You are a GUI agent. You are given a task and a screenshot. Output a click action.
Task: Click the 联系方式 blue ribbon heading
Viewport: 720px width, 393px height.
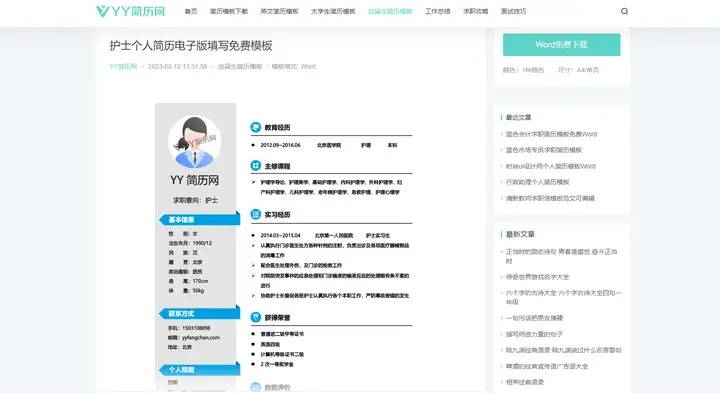(x=199, y=314)
